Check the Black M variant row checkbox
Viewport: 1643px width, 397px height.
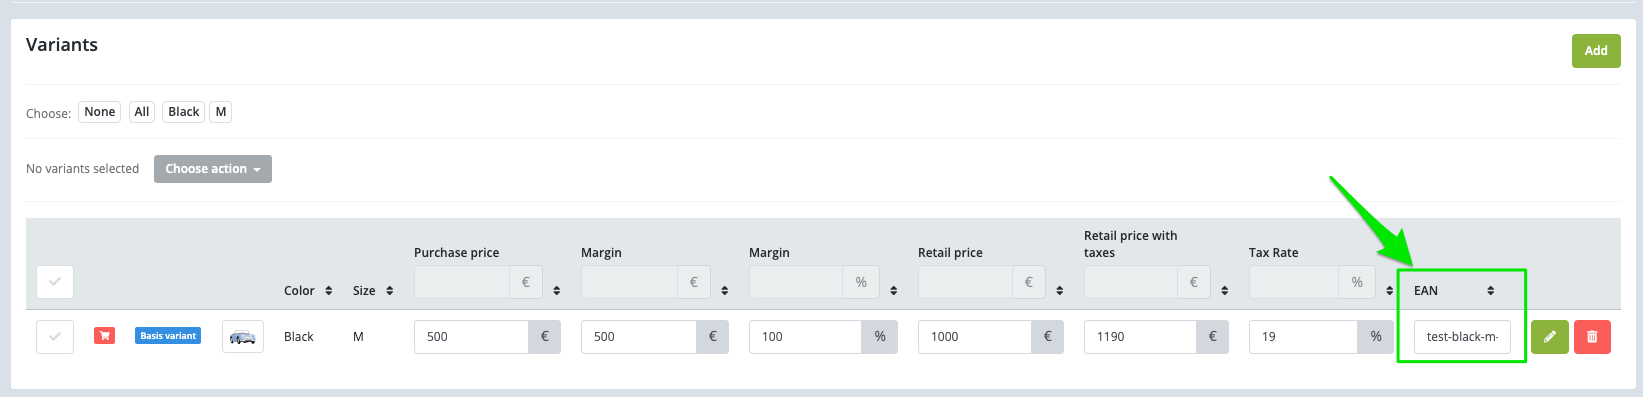click(x=55, y=337)
